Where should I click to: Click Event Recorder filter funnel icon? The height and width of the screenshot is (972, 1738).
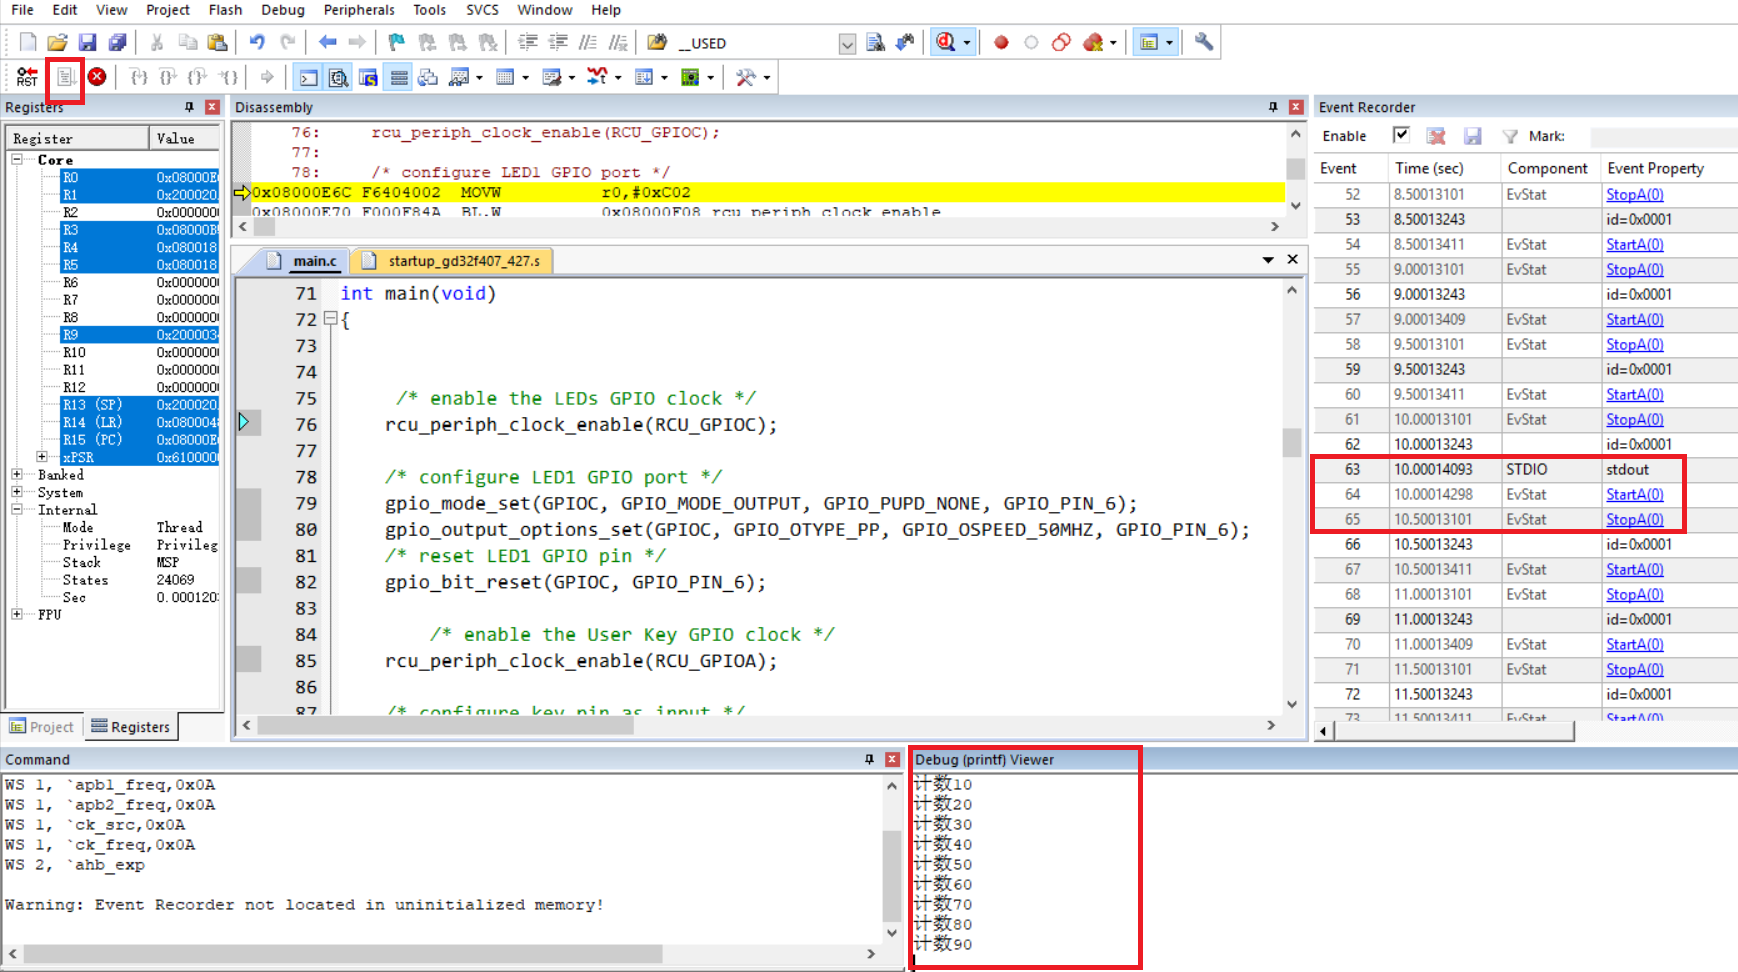coord(1510,136)
